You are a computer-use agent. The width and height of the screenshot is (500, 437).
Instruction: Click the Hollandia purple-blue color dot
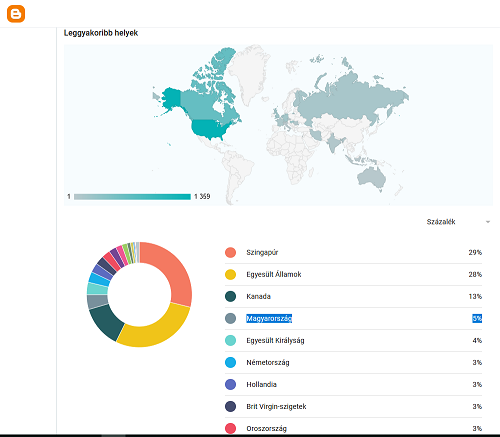[x=230, y=384]
